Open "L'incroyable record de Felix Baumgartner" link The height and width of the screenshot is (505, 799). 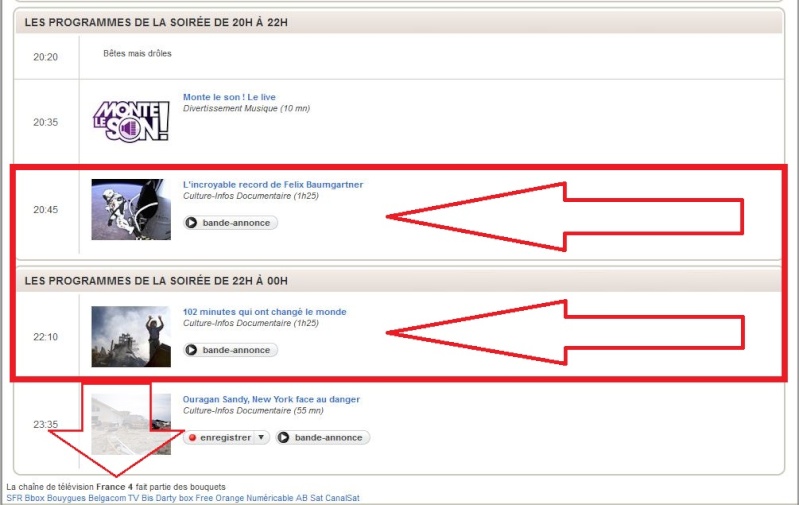[x=273, y=184]
